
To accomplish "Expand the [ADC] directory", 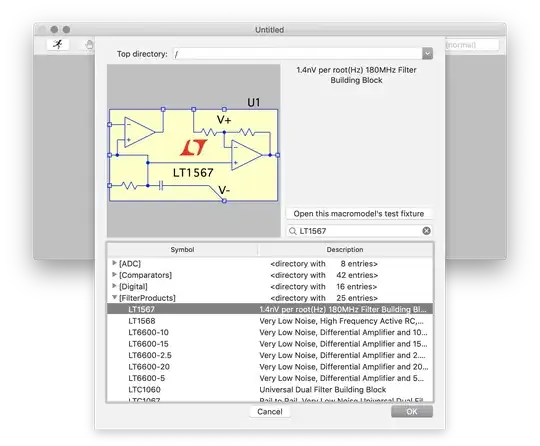I will point(114,263).
